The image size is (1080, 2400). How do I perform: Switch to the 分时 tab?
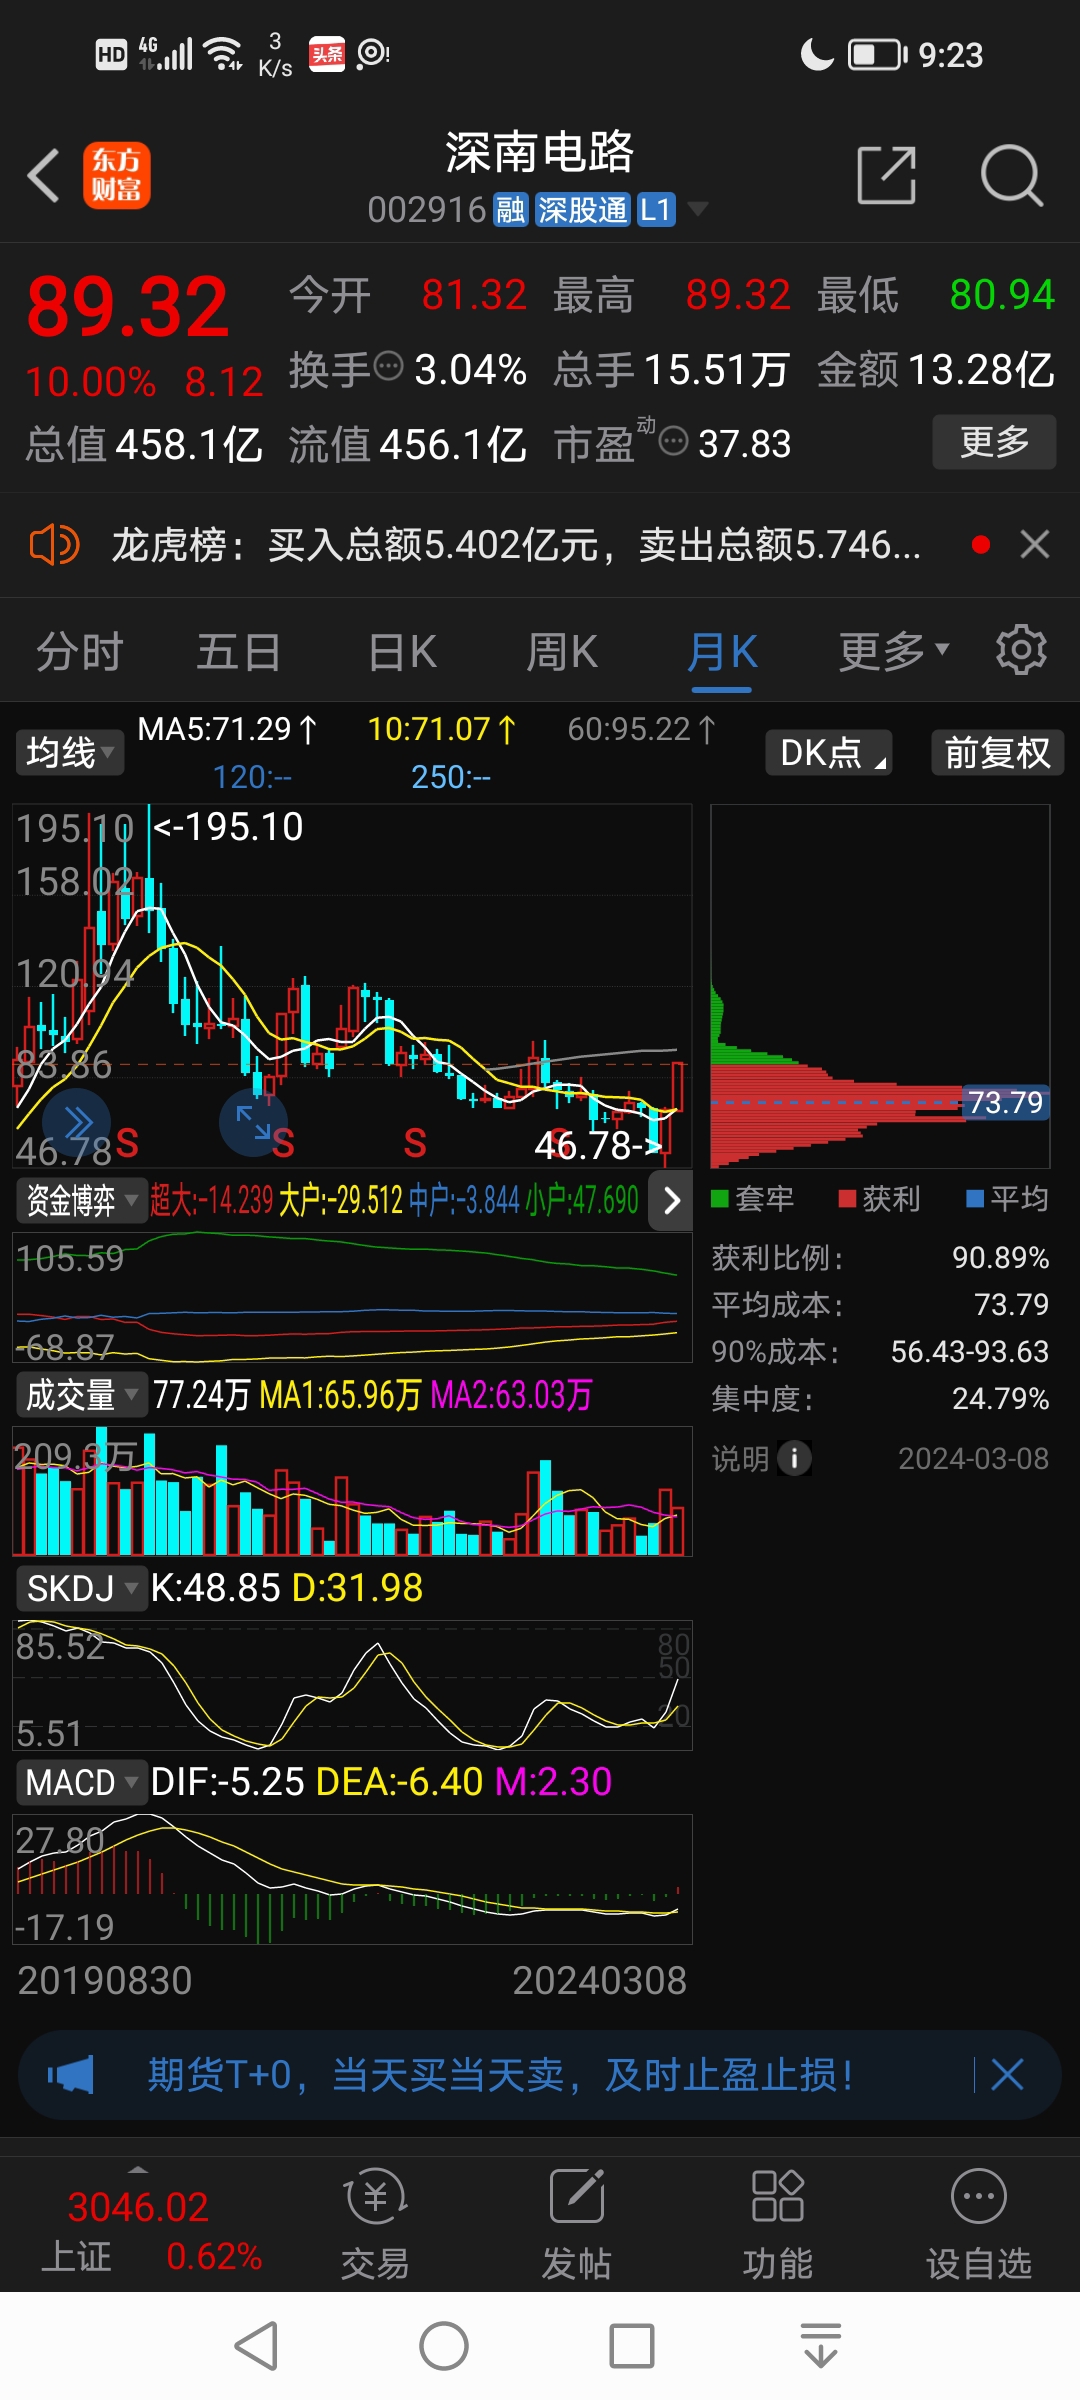(80, 652)
